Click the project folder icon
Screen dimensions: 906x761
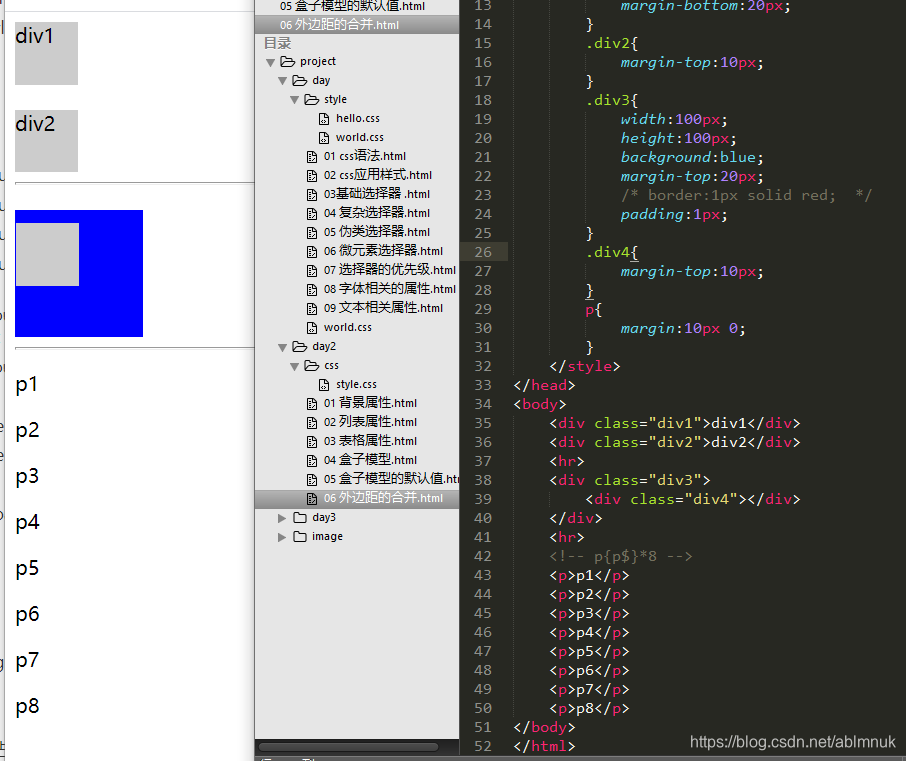[288, 61]
